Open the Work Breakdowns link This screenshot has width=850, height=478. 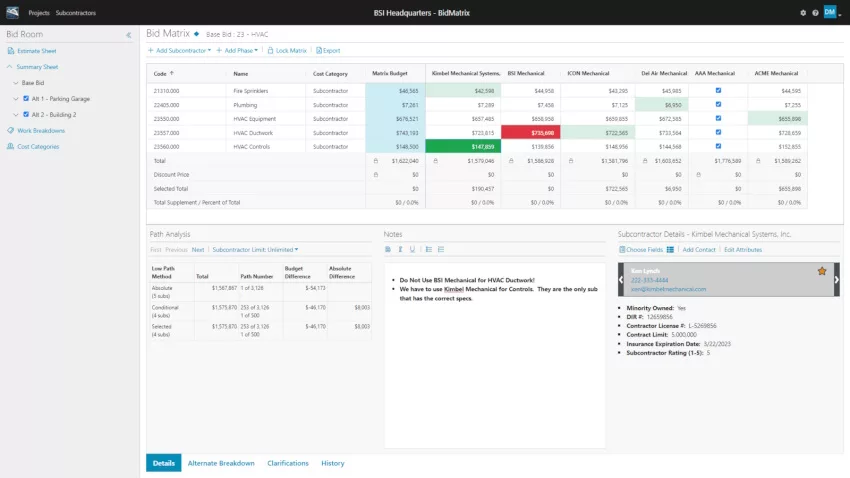[x=41, y=131]
